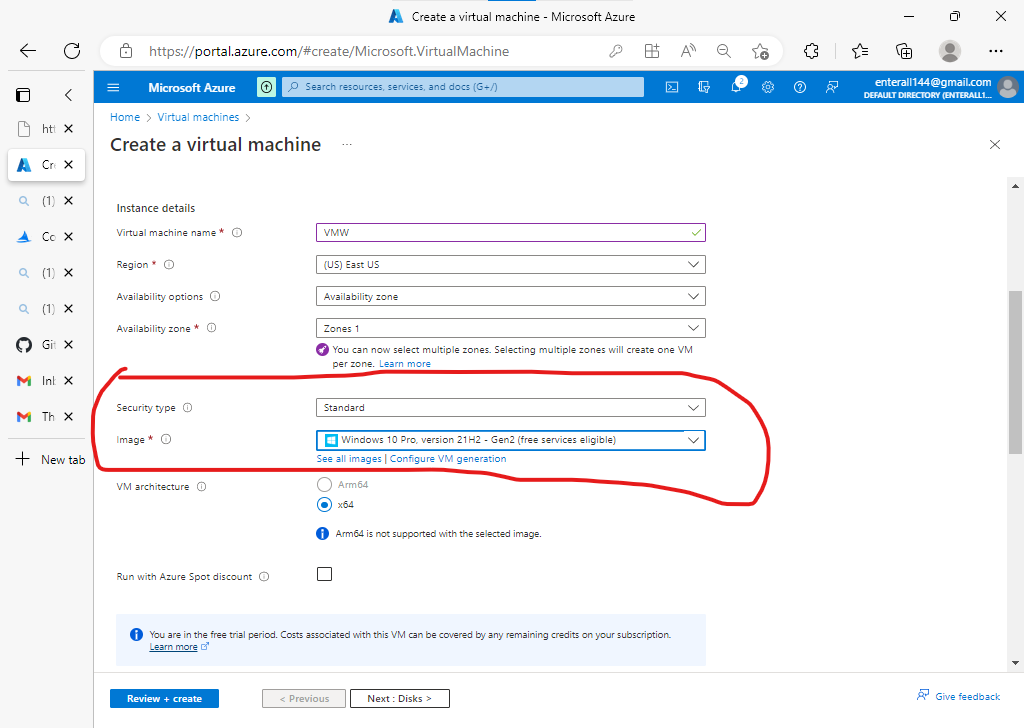Enable Run with Azure Spot discount
The width and height of the screenshot is (1024, 728).
pos(324,573)
